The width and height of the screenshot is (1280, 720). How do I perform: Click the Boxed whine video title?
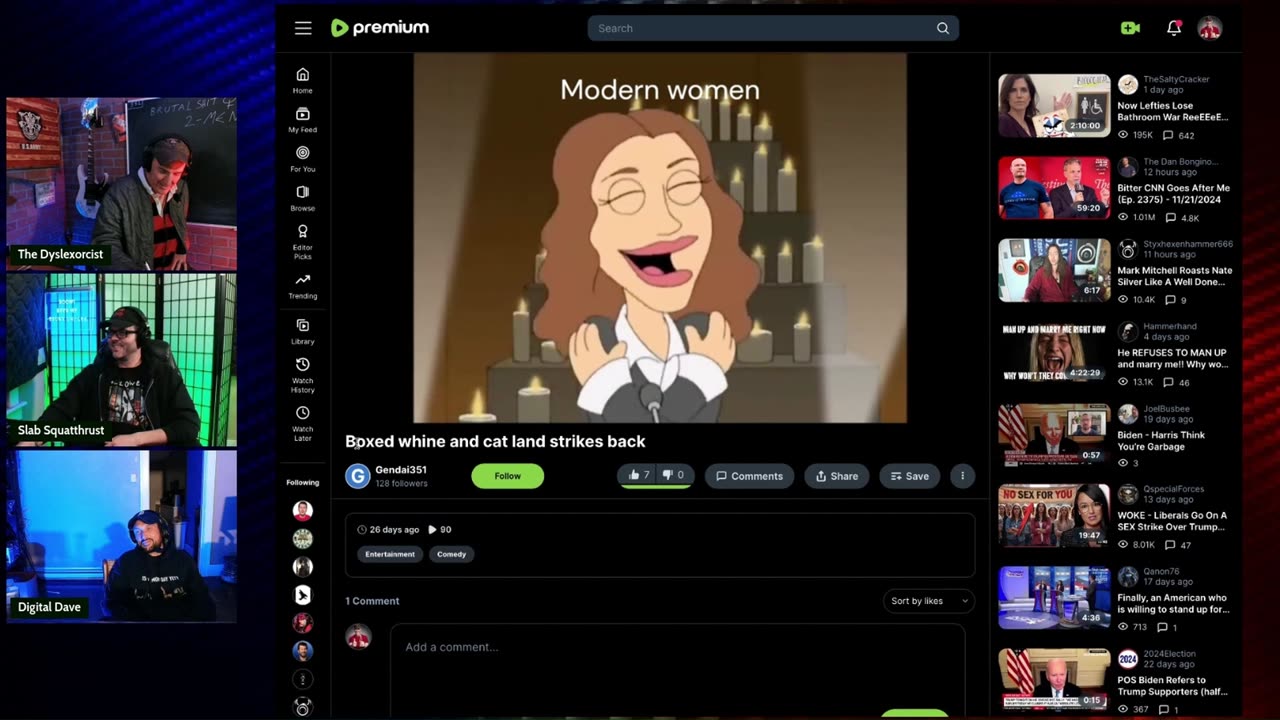click(x=495, y=441)
